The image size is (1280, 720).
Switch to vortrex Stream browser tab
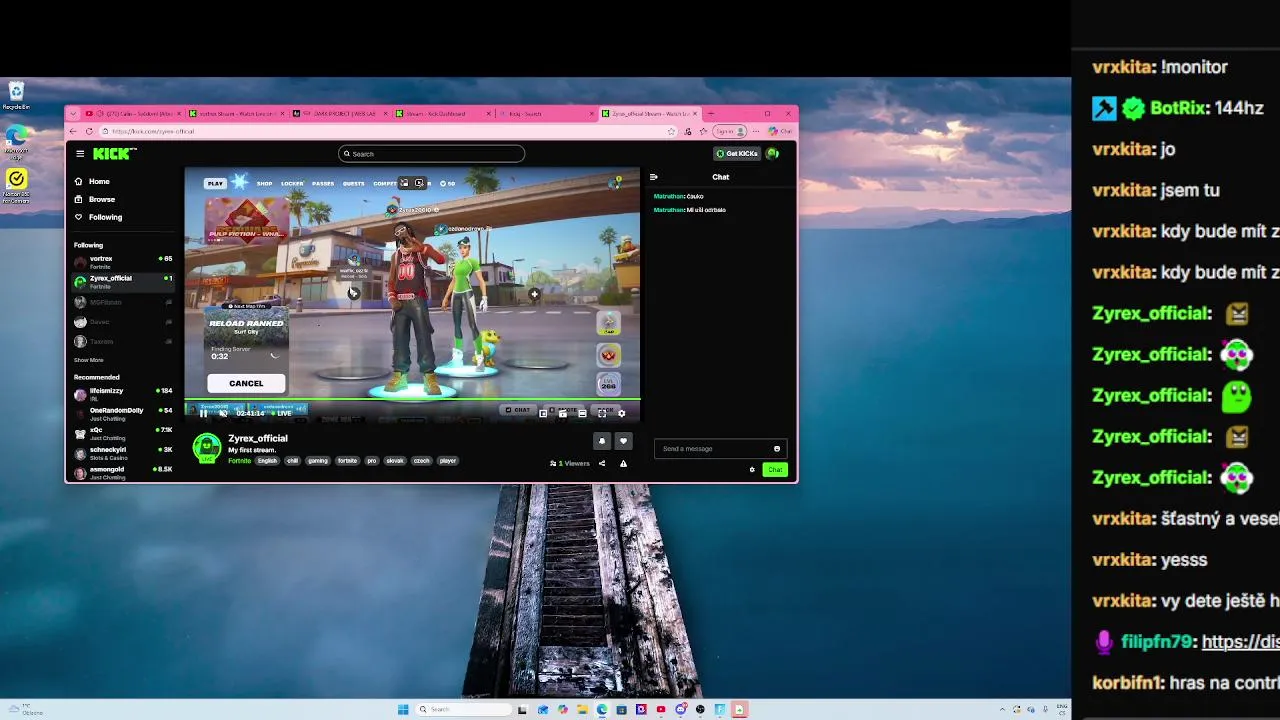pos(238,113)
